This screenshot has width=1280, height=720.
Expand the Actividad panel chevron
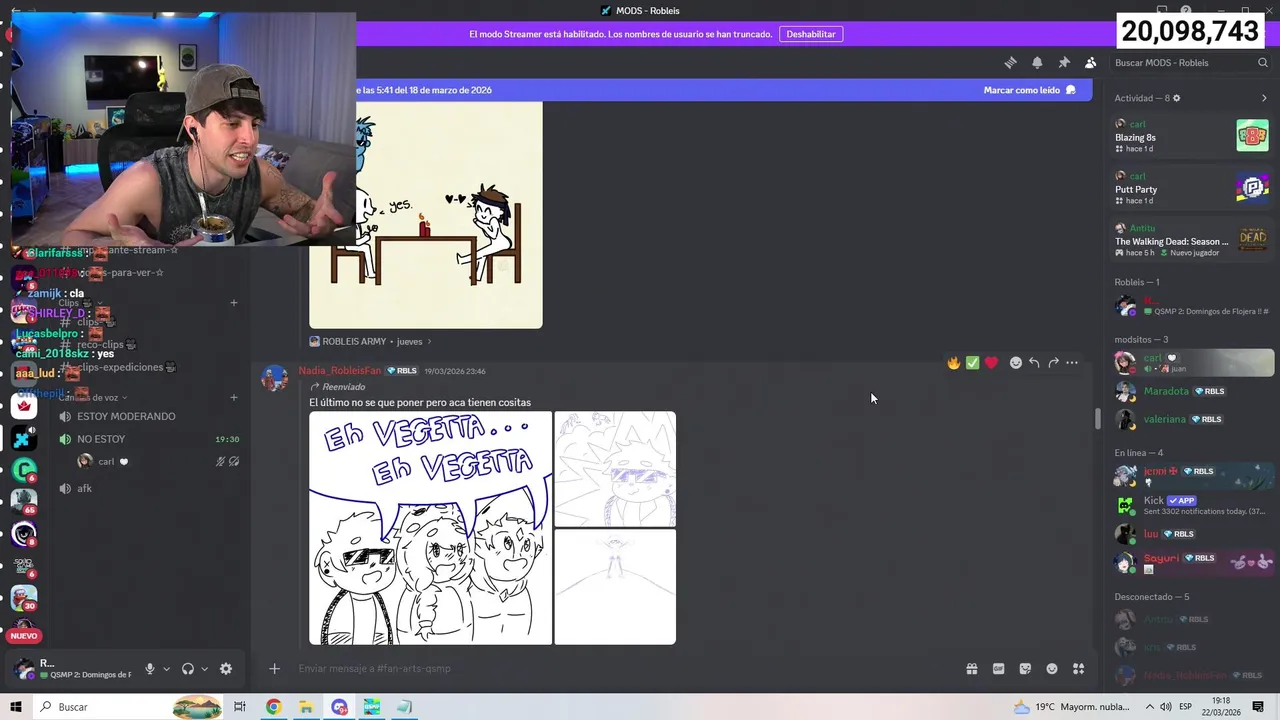pyautogui.click(x=1264, y=98)
